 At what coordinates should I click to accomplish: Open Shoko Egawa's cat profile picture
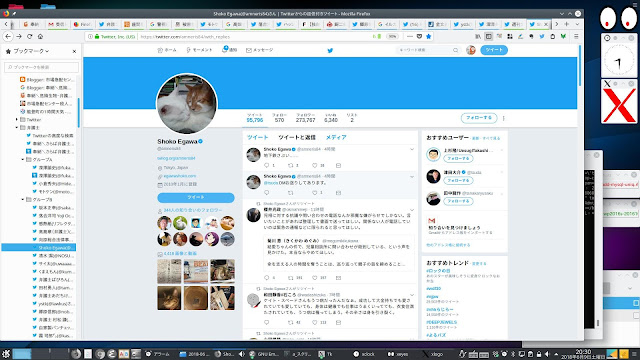pyautogui.click(x=187, y=104)
